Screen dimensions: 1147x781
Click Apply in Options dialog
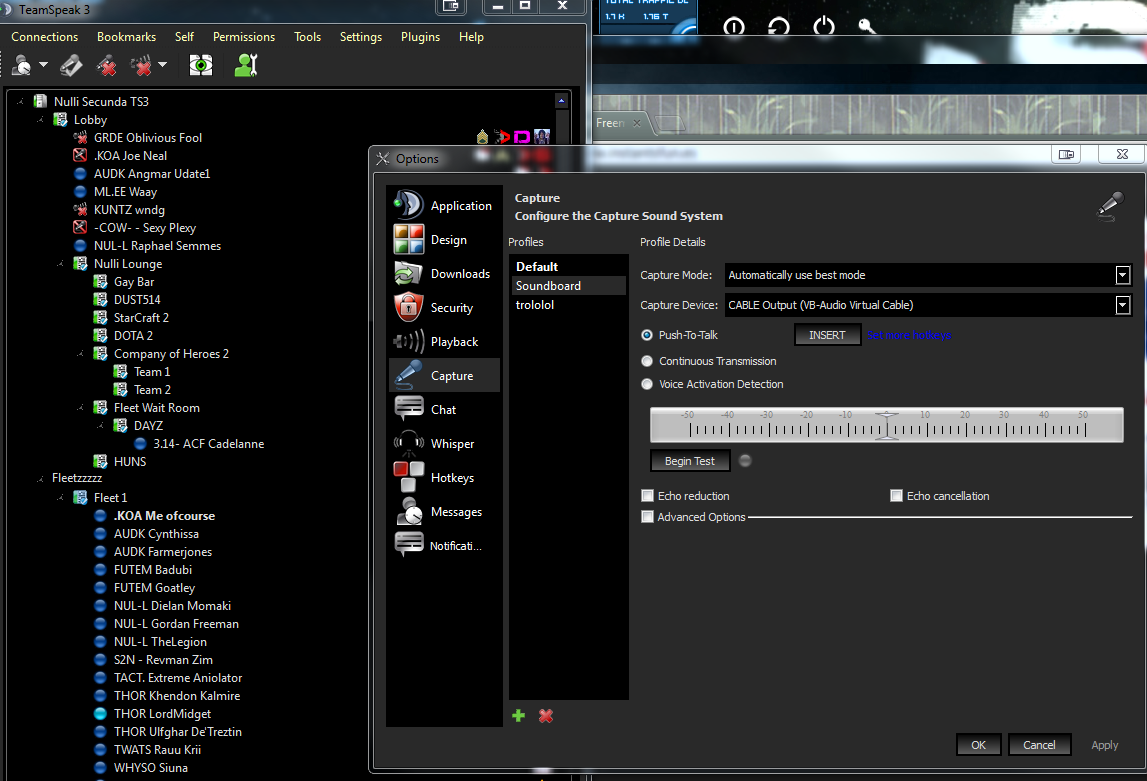(1105, 745)
